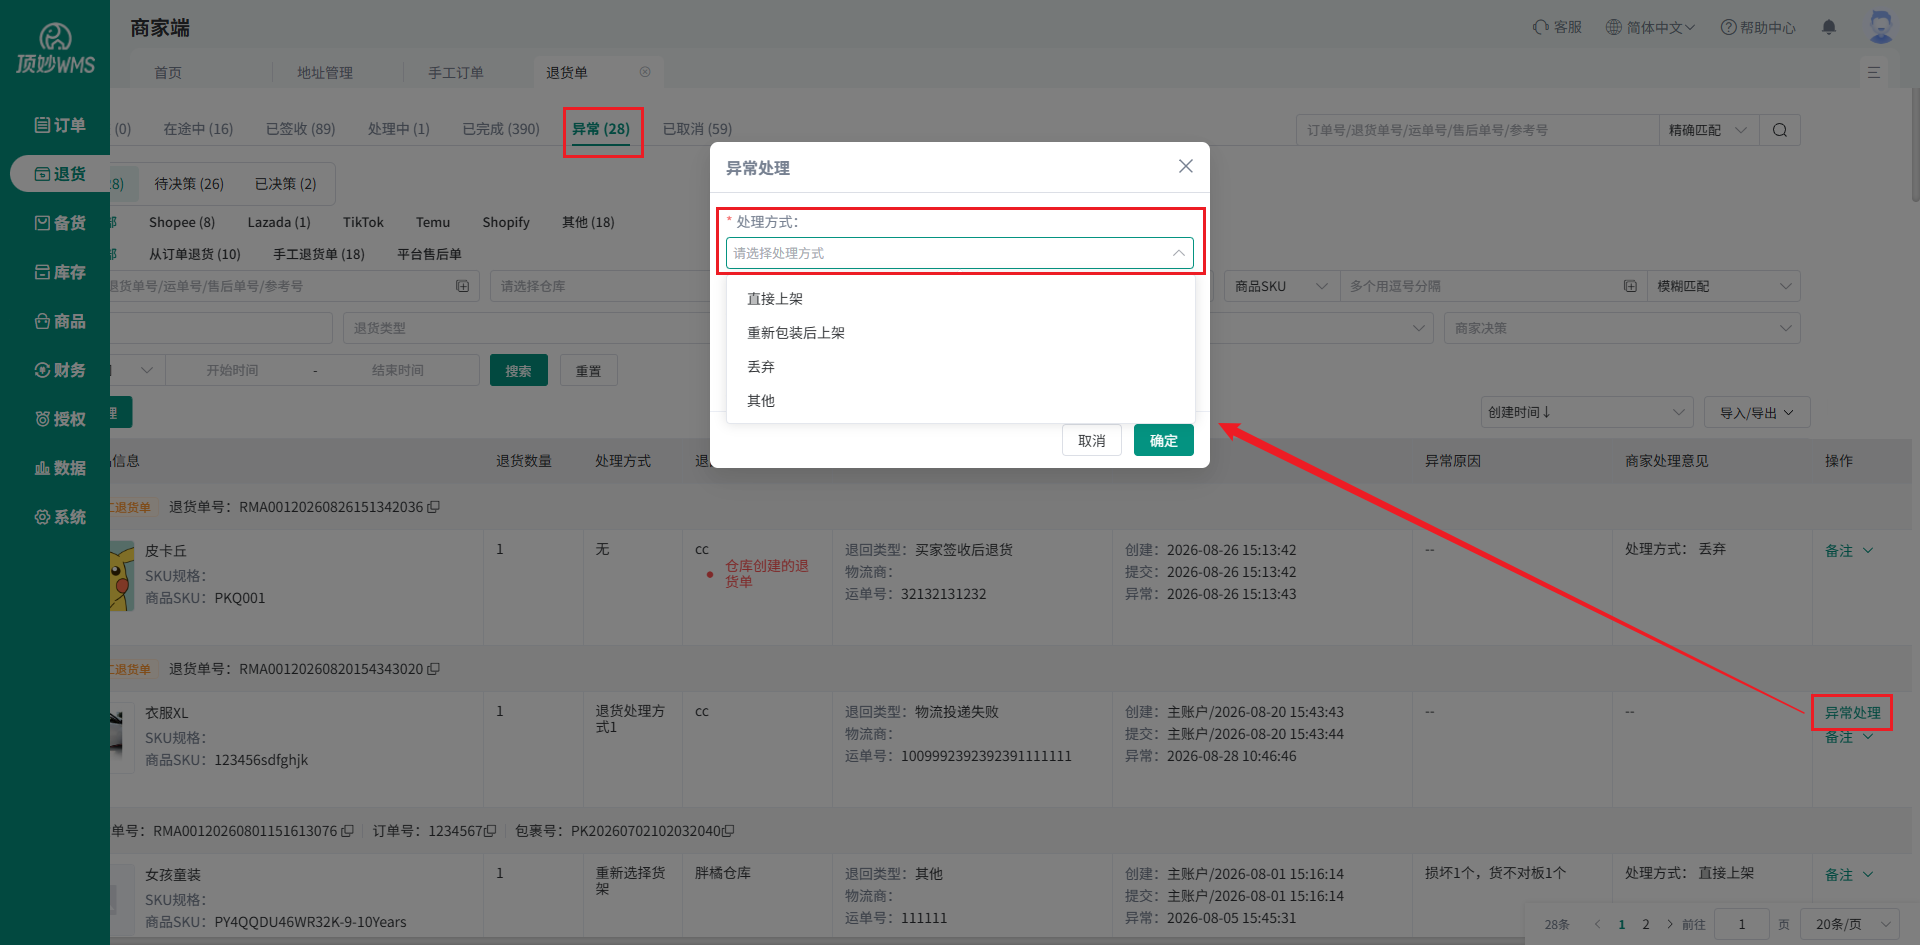Viewport: 1920px width, 945px height.
Task: Open the 库存 sidebar section
Action: coord(59,272)
